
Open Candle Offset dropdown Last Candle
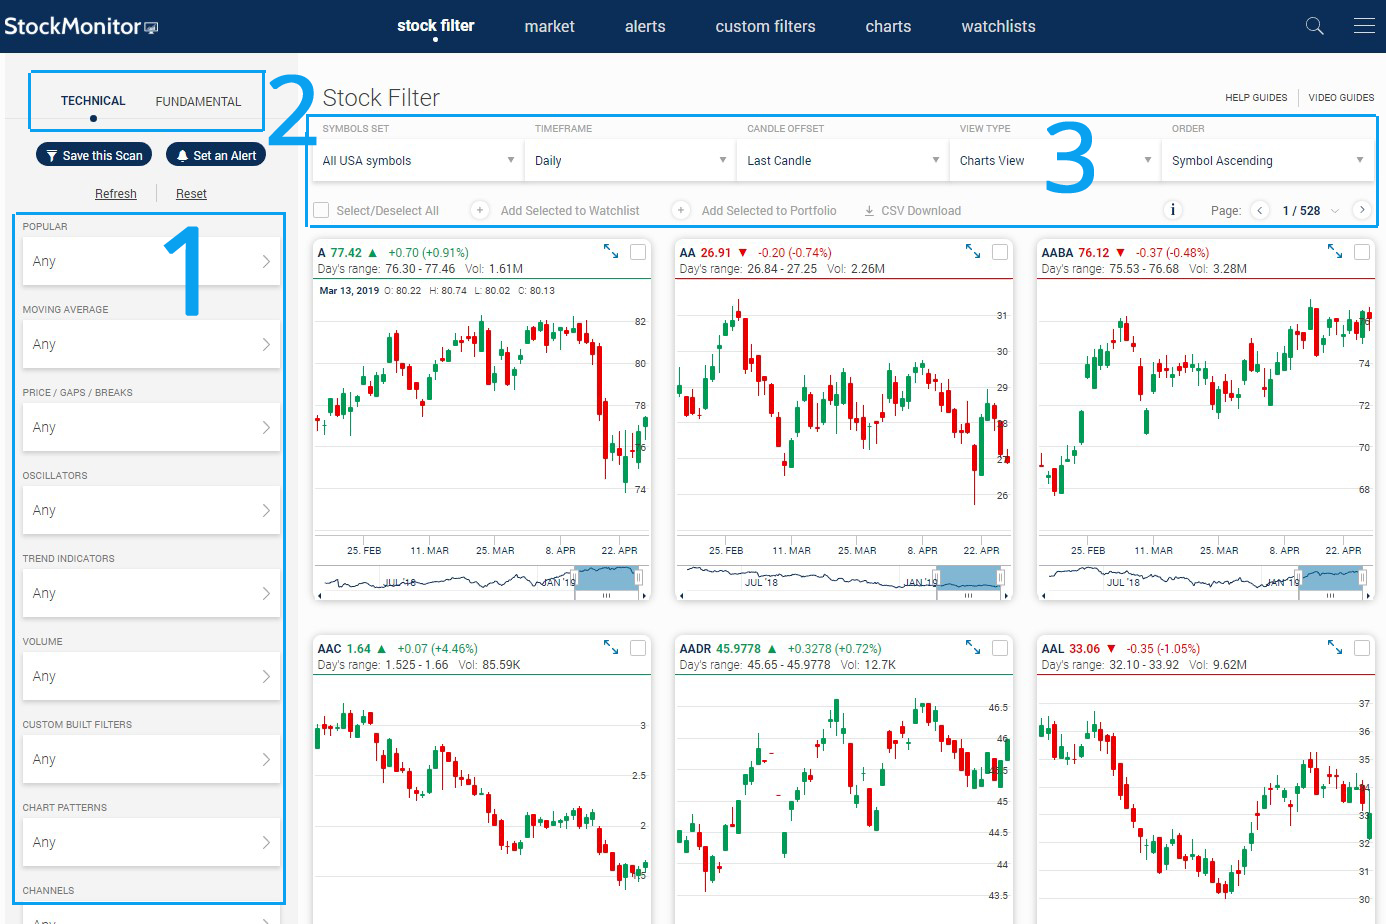pyautogui.click(x=842, y=160)
